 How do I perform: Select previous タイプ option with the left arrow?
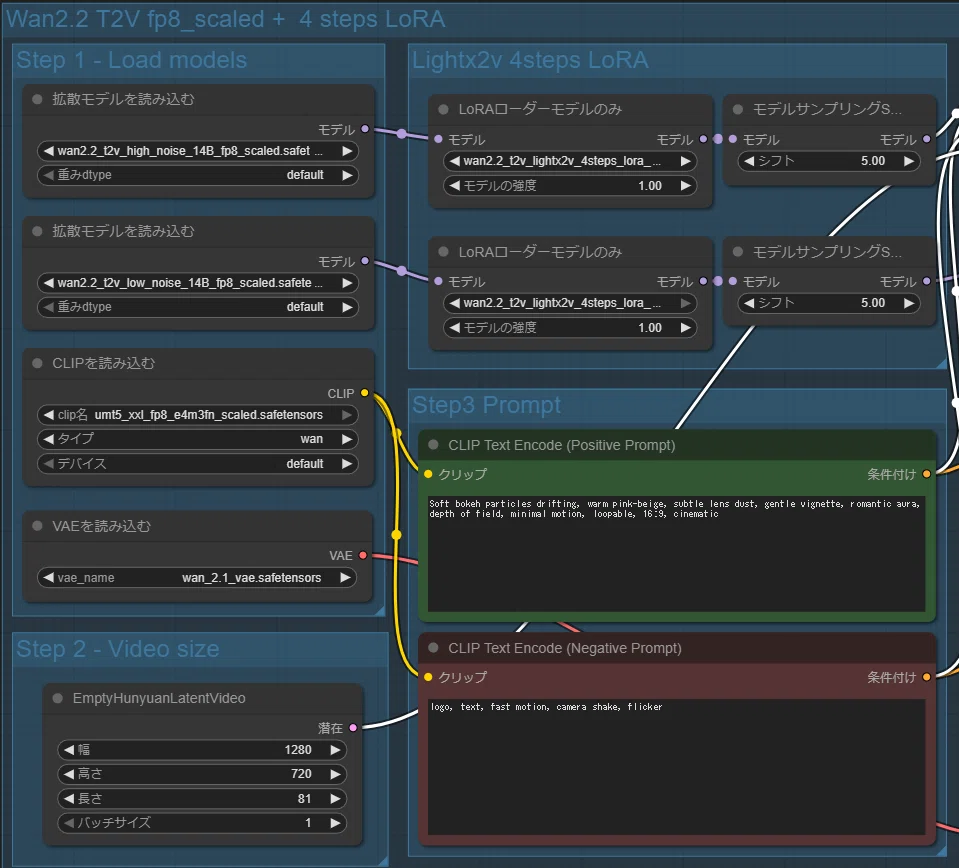(49, 439)
